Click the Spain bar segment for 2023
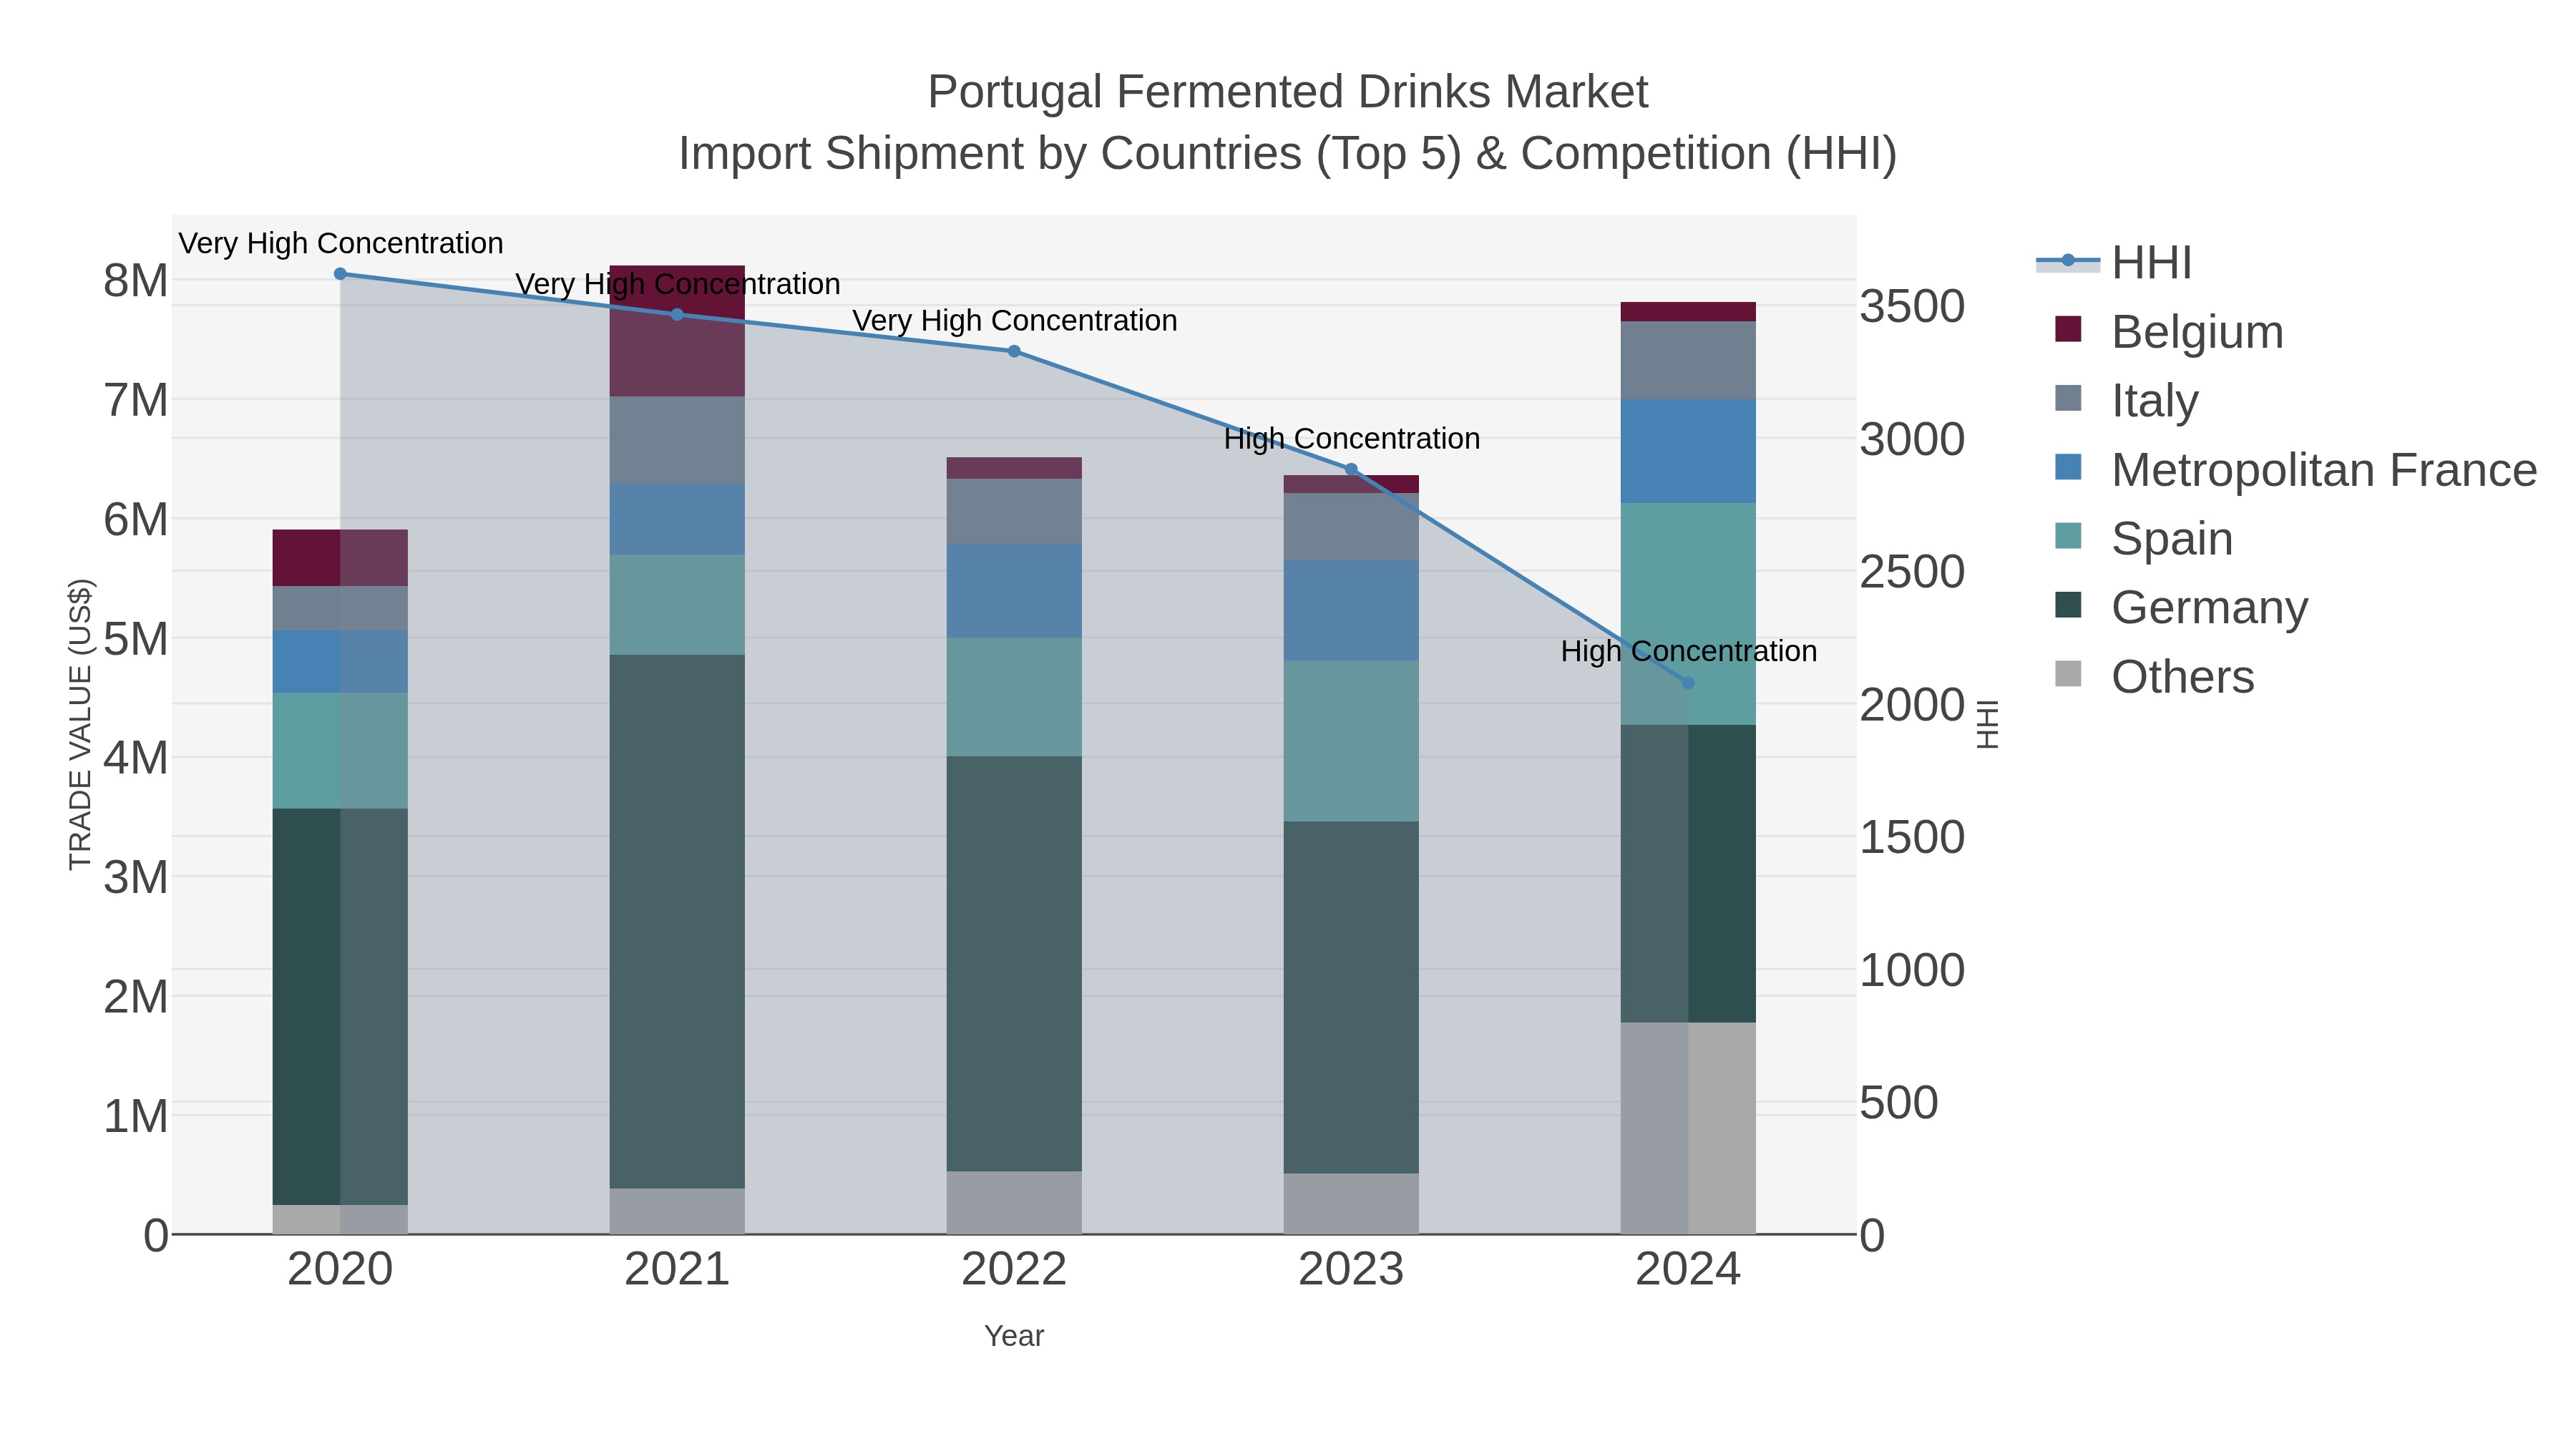Viewport: 2576px width, 1449px height. click(x=1351, y=741)
